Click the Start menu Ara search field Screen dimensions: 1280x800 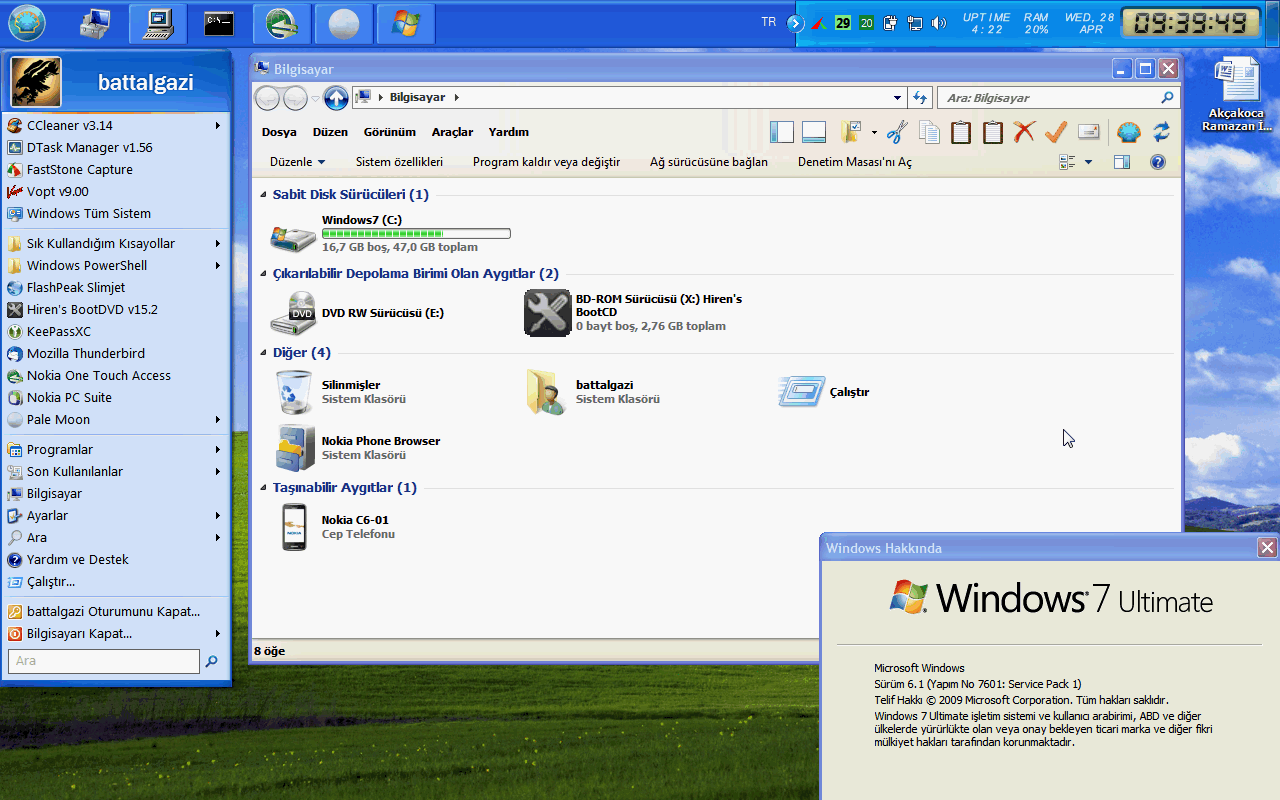tap(104, 661)
